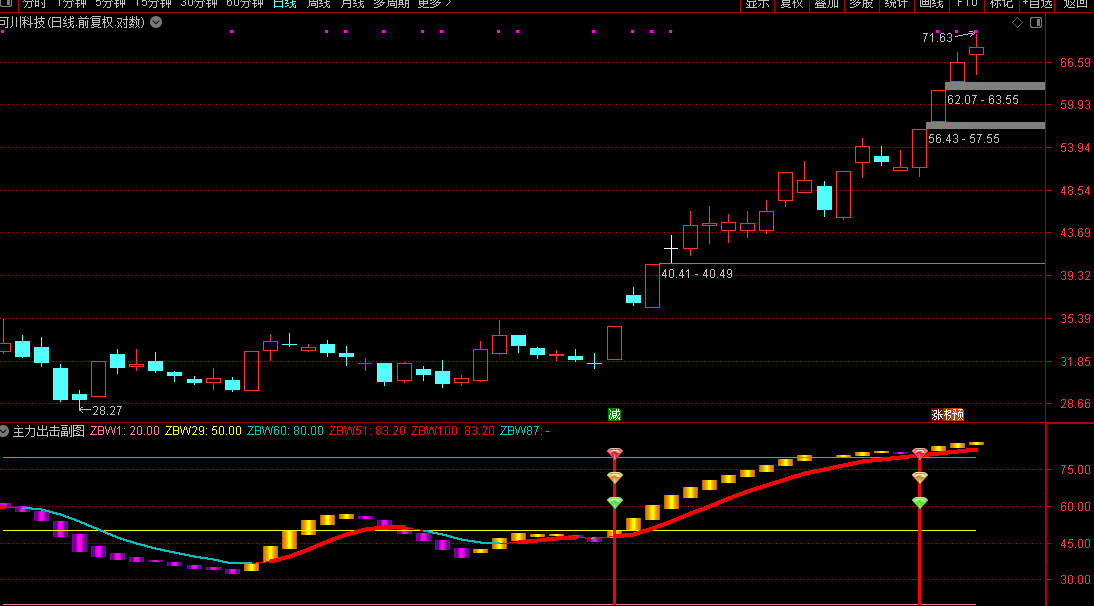Open the 主力出击副图 indicator settings circle icon
1094x606 pixels.
click(x=3, y=431)
